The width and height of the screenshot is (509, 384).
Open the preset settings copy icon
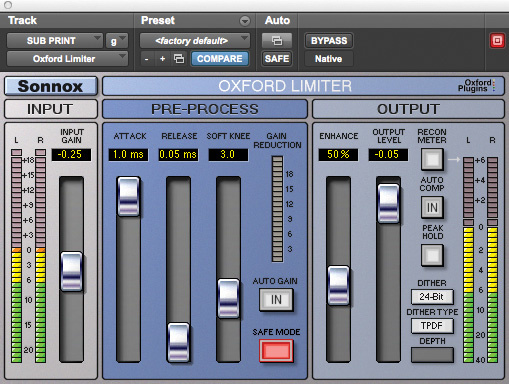(x=179, y=59)
